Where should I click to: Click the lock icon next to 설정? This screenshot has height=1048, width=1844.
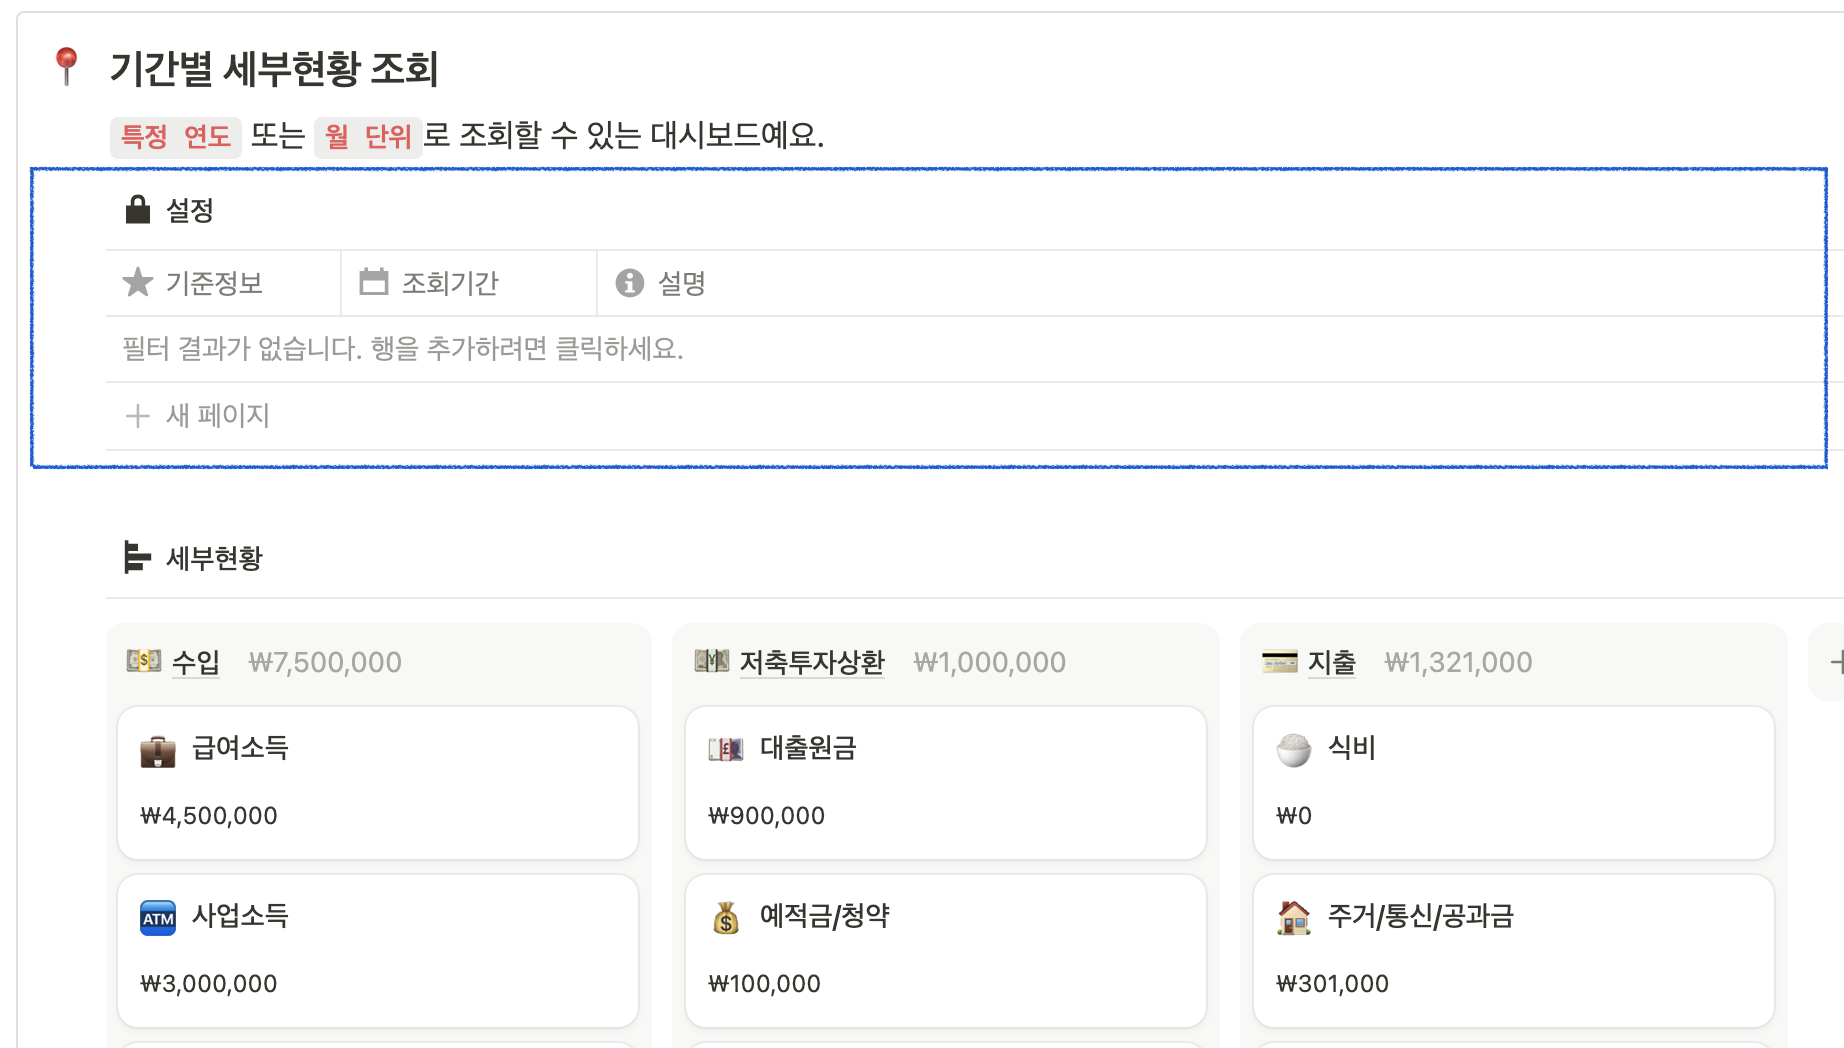(x=136, y=209)
